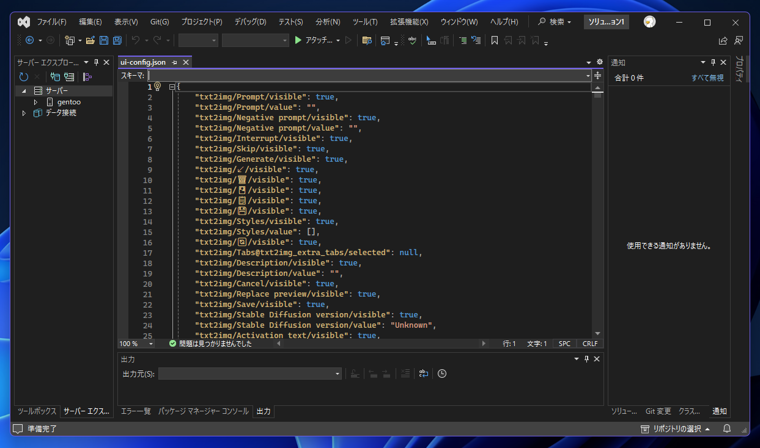Collapse the JSON root brace on line 1

tap(172, 87)
